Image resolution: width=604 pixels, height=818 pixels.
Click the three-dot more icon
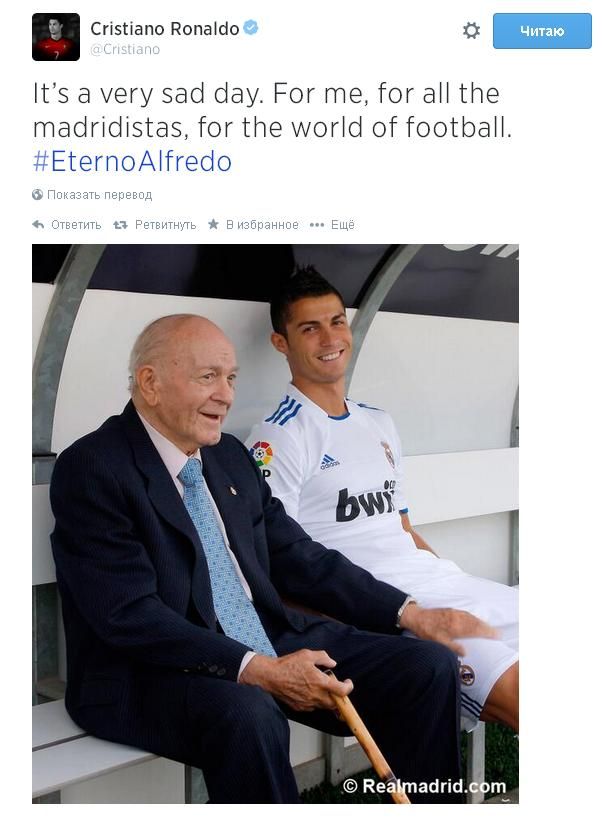[x=317, y=225]
